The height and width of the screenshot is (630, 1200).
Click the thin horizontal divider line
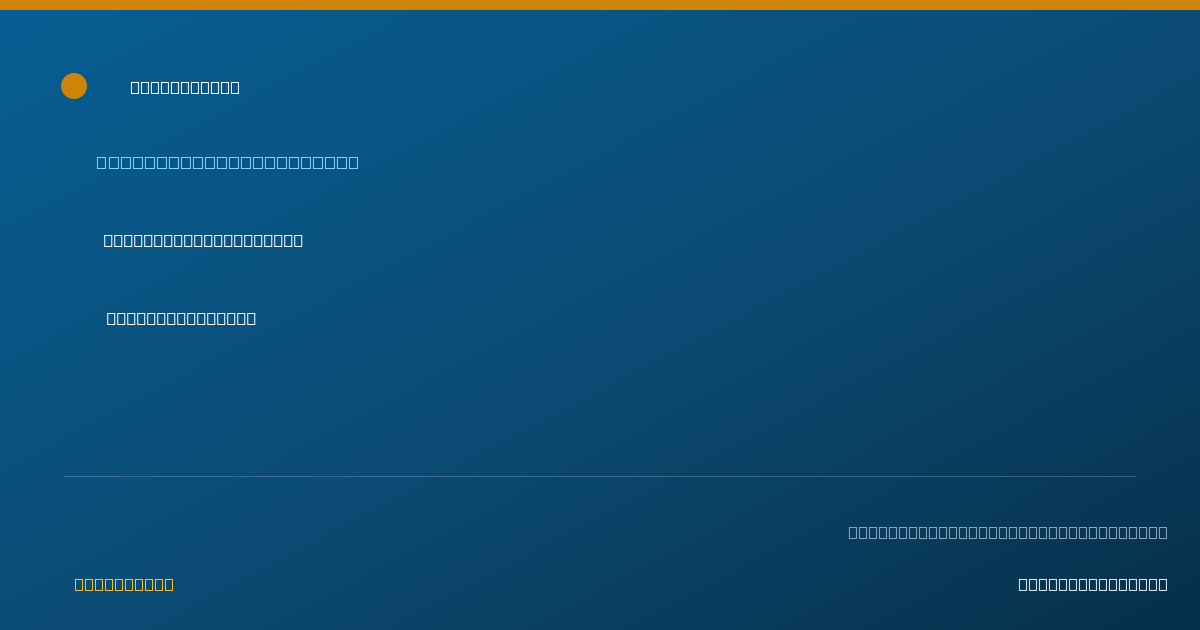[600, 476]
